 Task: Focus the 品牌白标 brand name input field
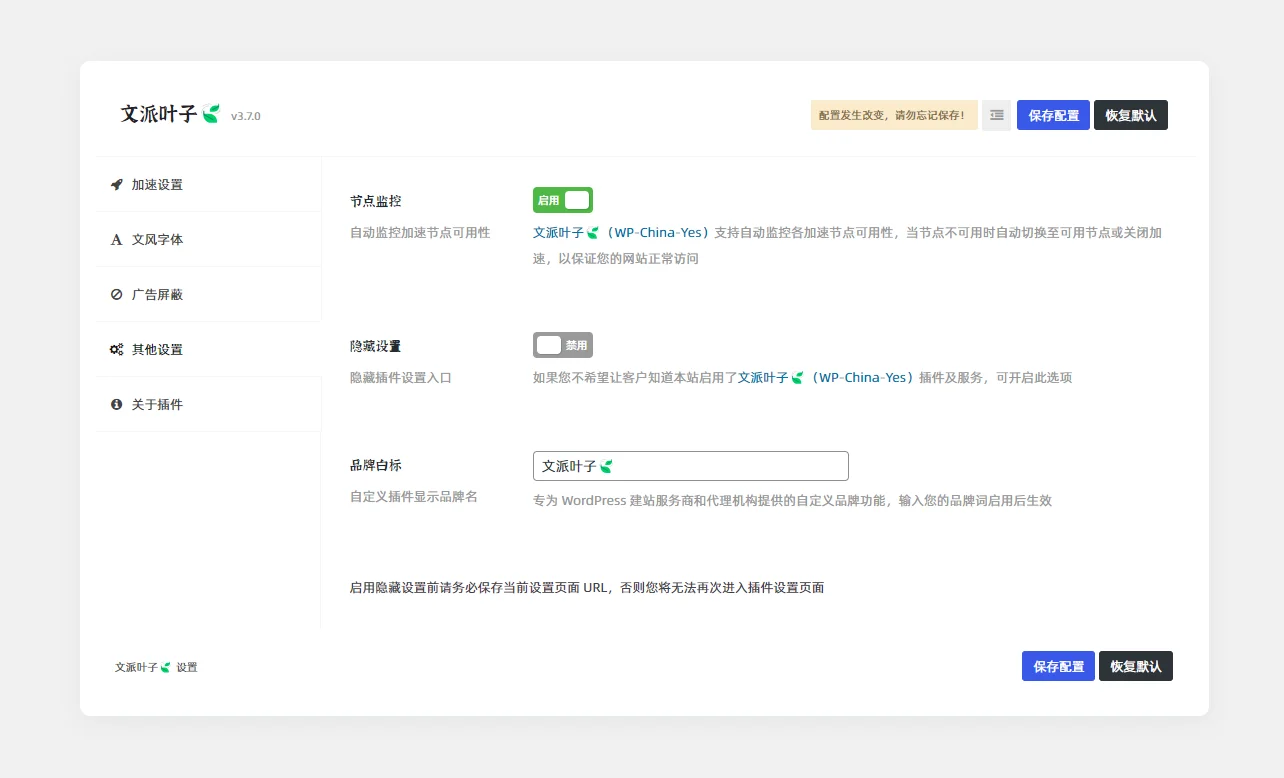tap(690, 466)
